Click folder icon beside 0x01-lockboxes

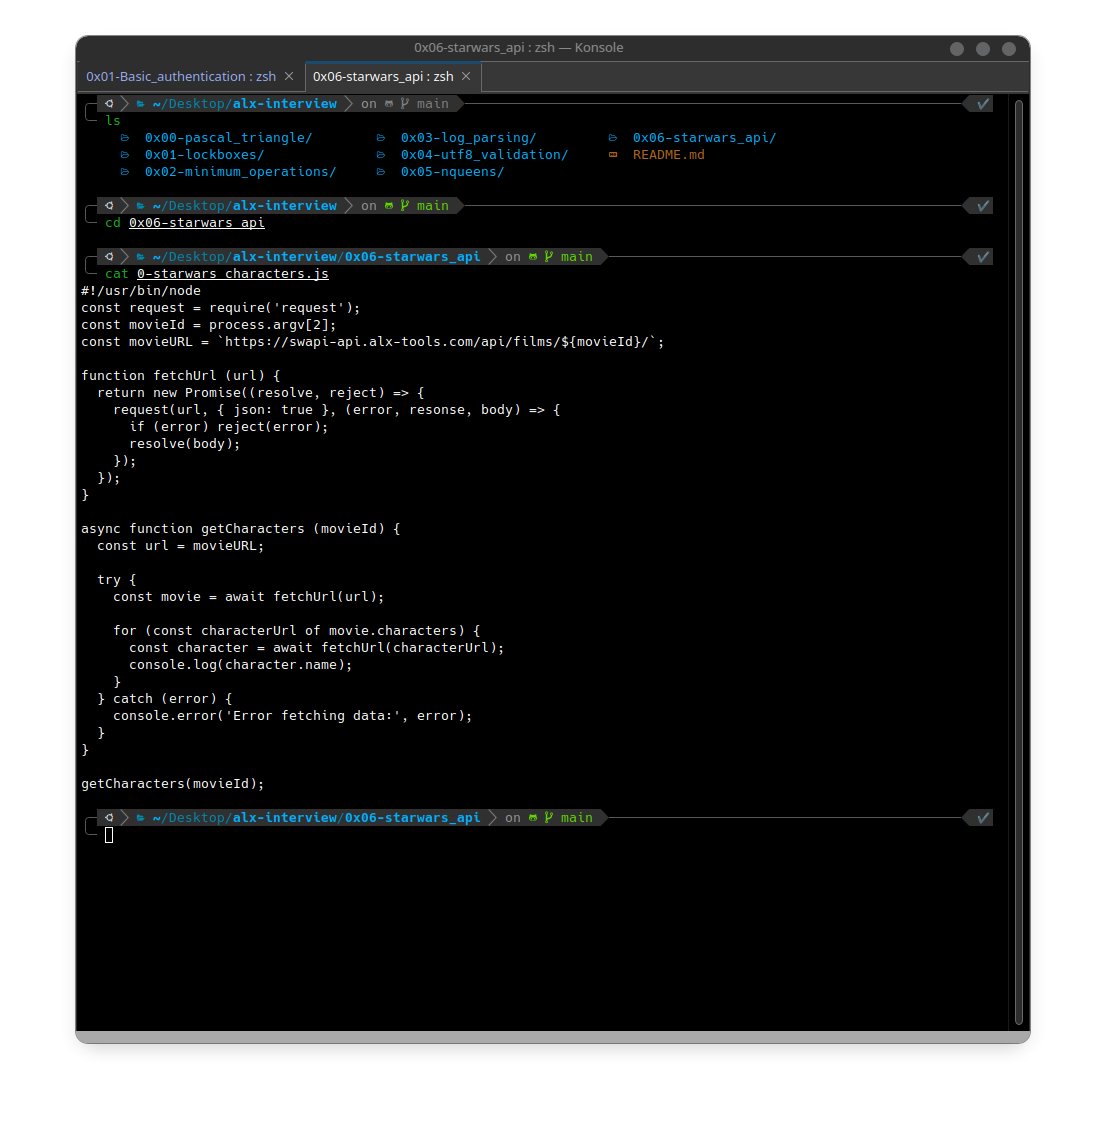(125, 155)
